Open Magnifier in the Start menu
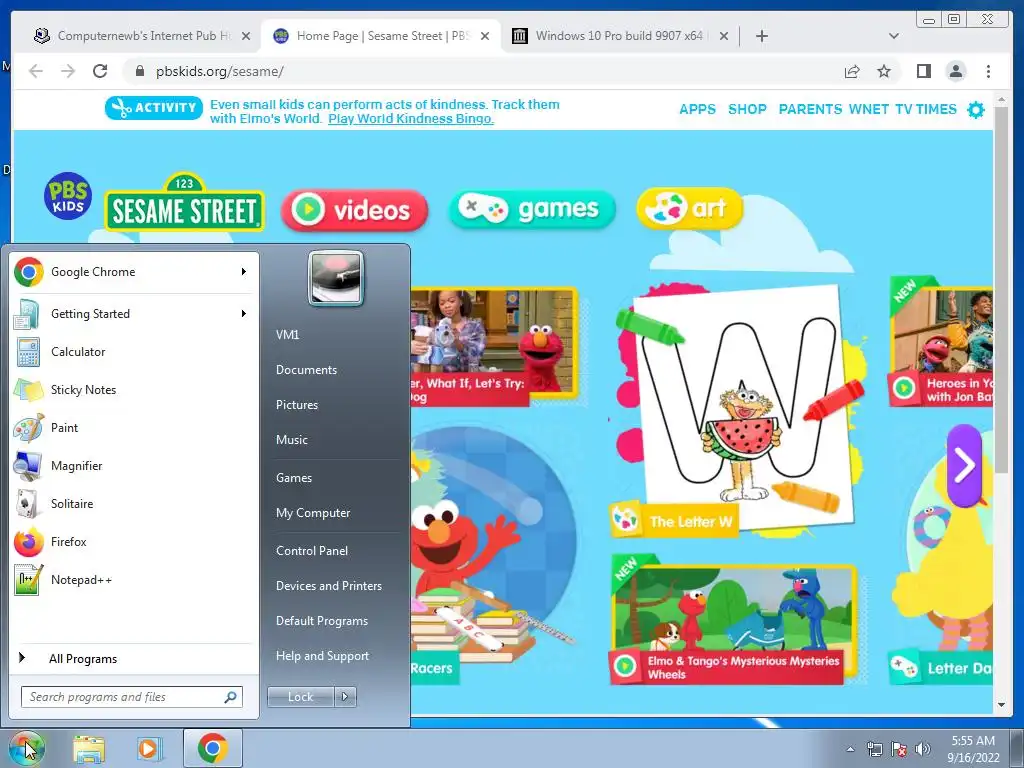Viewport: 1024px width, 768px height. [x=135, y=466]
